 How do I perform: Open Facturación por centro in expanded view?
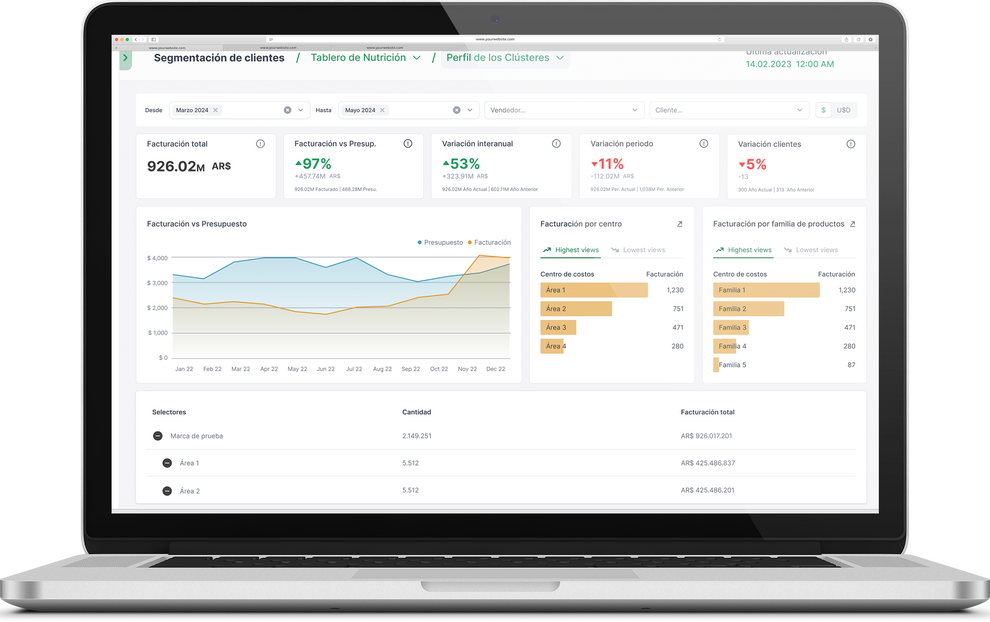[680, 224]
